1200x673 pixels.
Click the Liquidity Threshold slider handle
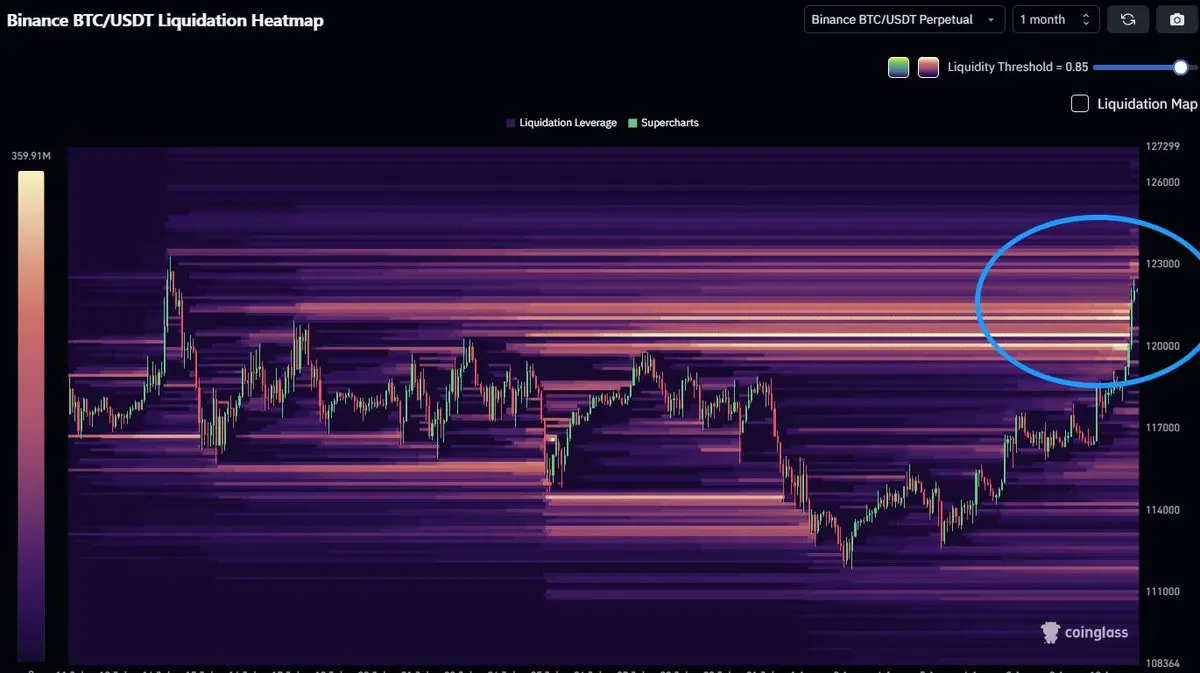(x=1181, y=67)
